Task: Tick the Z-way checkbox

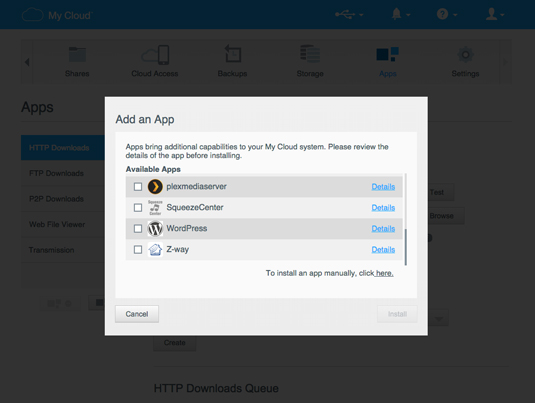Action: pyautogui.click(x=138, y=249)
